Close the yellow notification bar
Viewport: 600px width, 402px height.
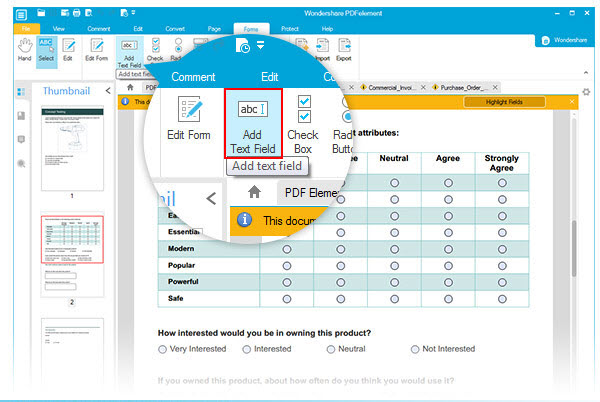pyautogui.click(x=573, y=102)
